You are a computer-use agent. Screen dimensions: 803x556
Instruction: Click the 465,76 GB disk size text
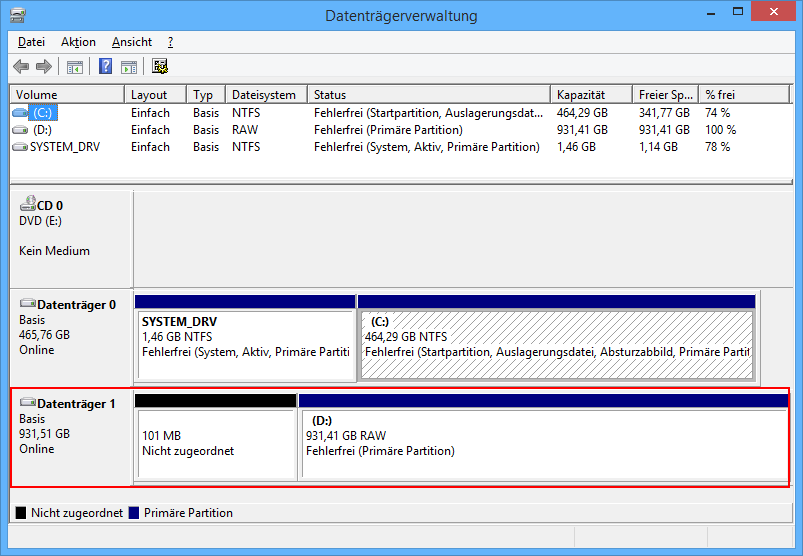point(45,335)
